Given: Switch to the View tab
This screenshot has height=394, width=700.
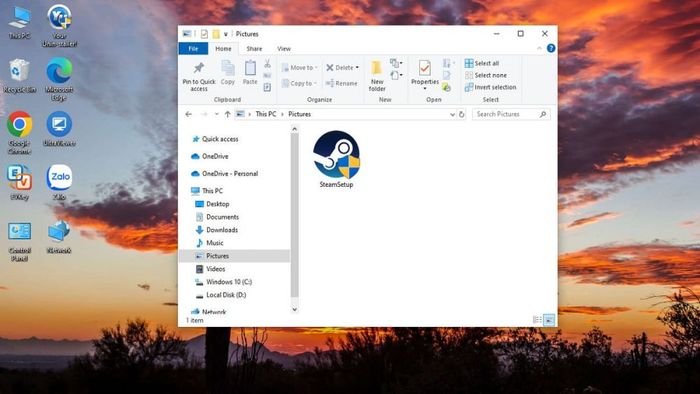Looking at the screenshot, I should pyautogui.click(x=284, y=49).
